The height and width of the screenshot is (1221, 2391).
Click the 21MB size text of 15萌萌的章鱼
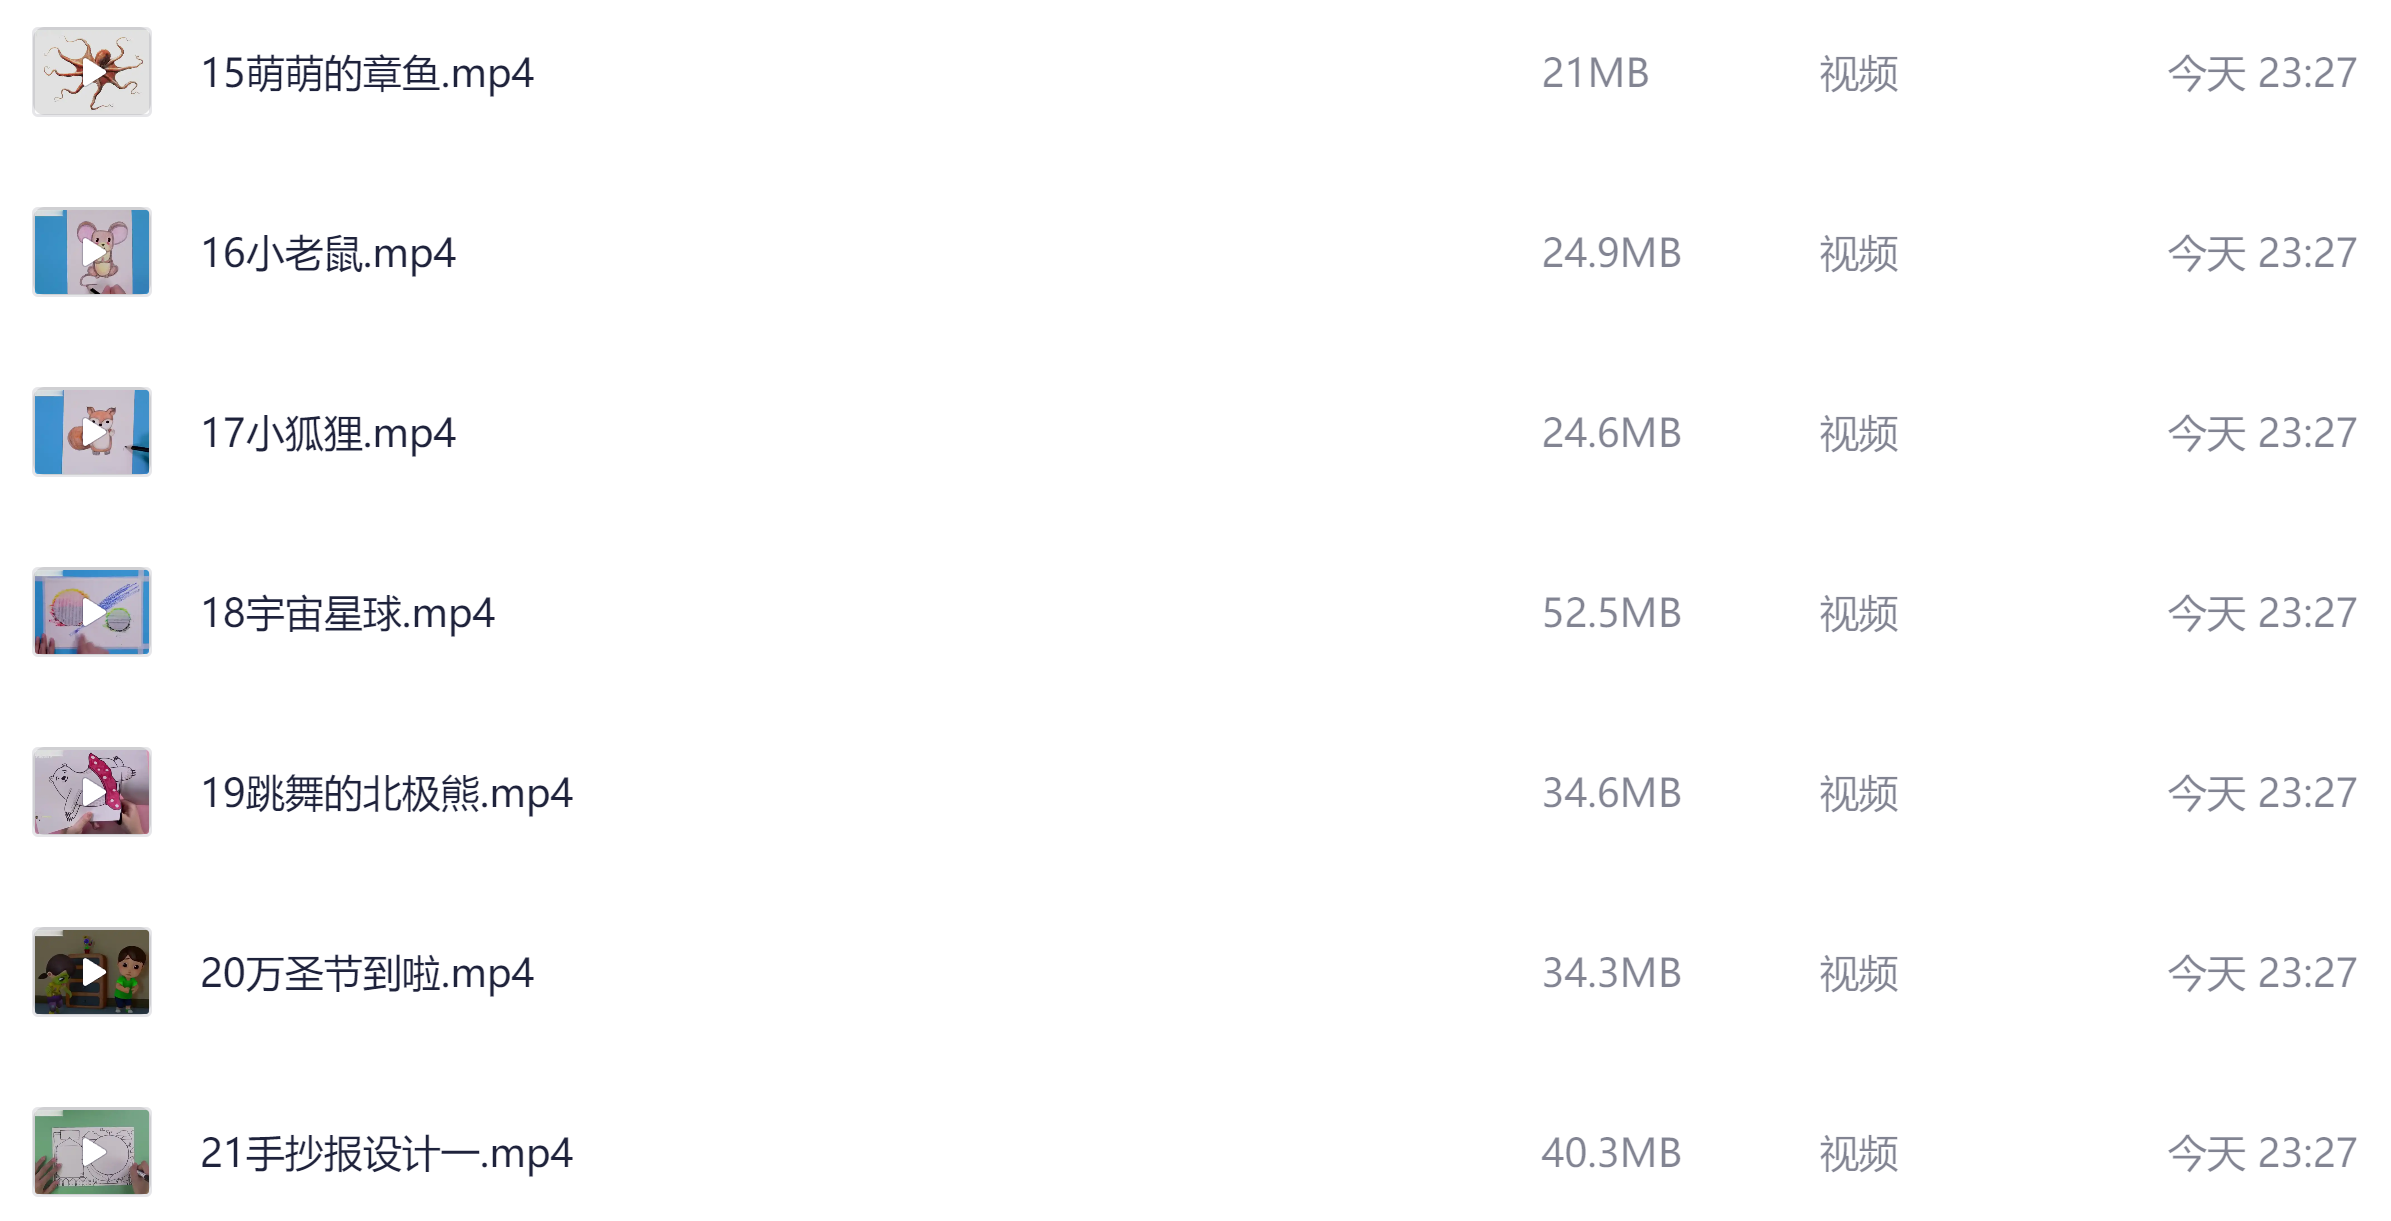1596,71
